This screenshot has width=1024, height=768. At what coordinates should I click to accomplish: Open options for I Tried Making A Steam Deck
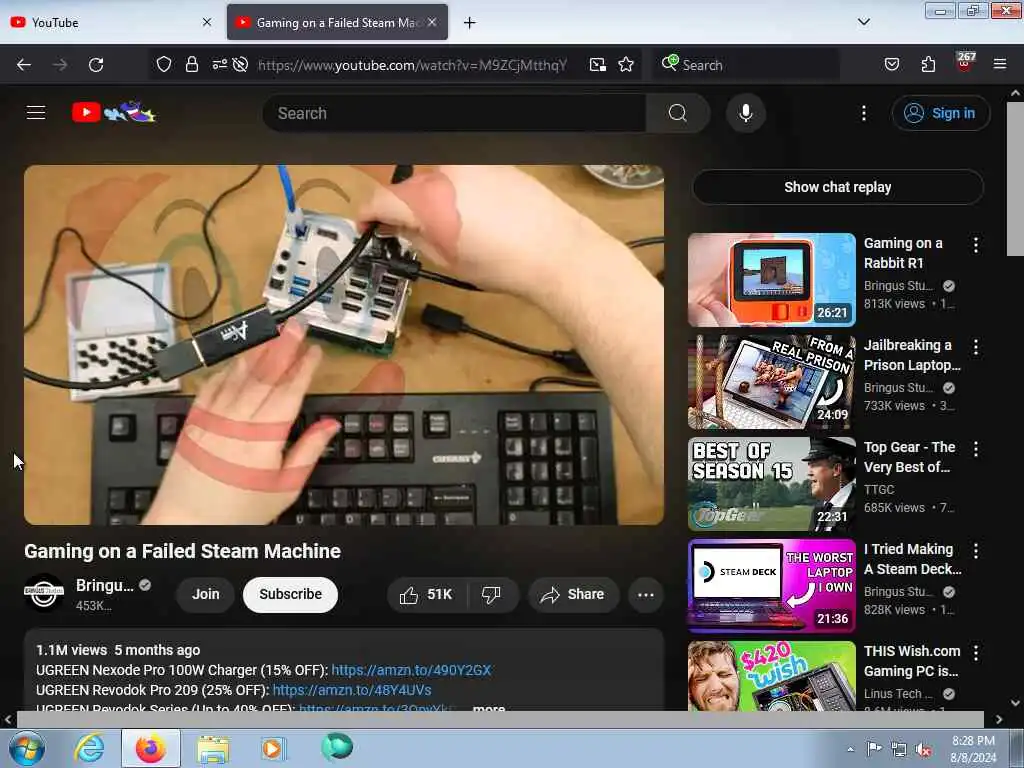(x=976, y=551)
